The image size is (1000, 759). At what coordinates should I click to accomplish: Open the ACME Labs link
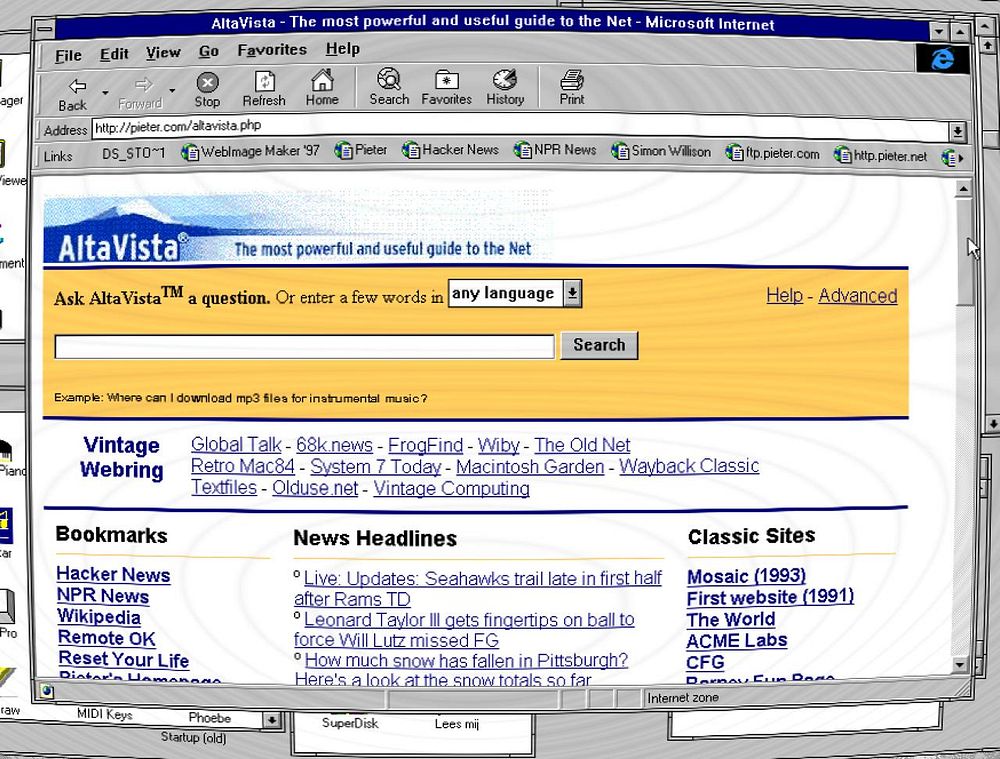click(737, 640)
